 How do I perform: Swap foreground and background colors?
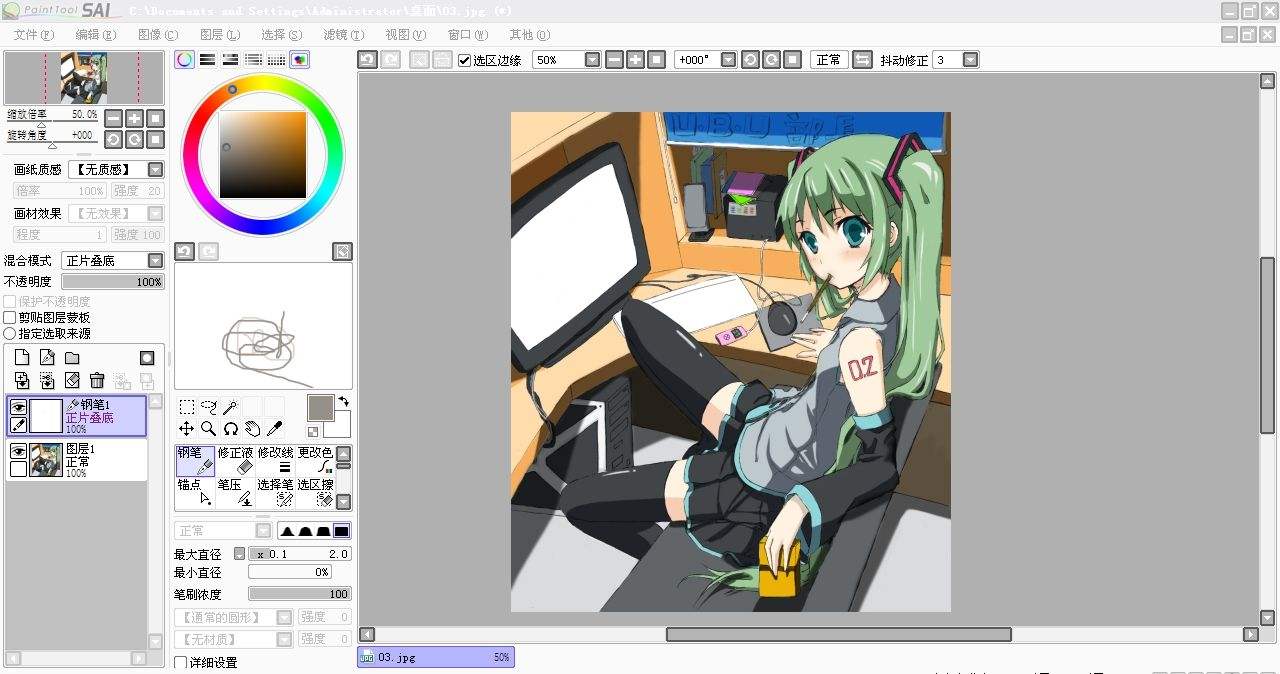point(343,402)
